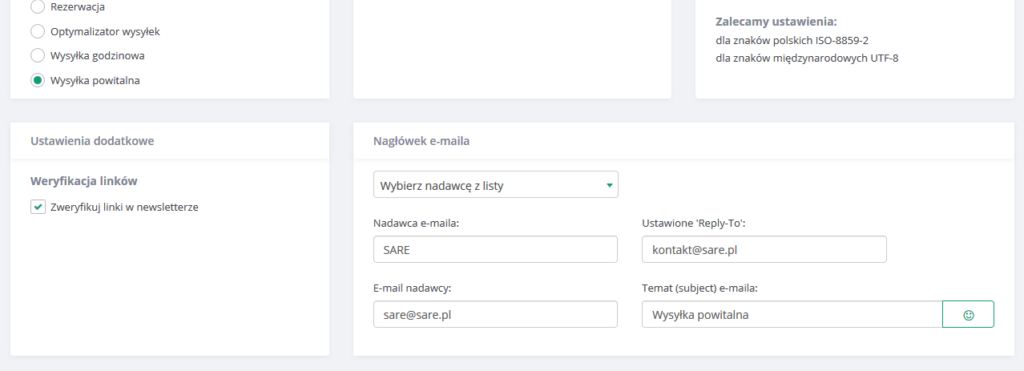This screenshot has width=1024, height=371.
Task: Click the Nadawca e-maila label
Action: [x=417, y=223]
